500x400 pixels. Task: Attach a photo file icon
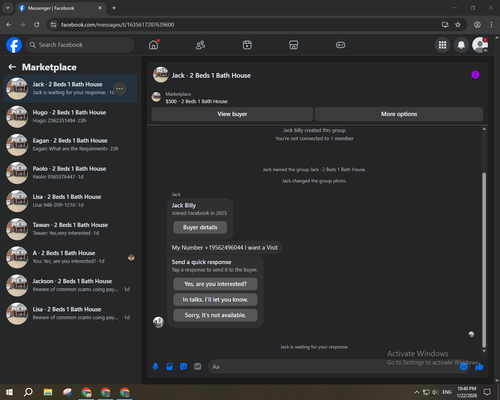[169, 367]
